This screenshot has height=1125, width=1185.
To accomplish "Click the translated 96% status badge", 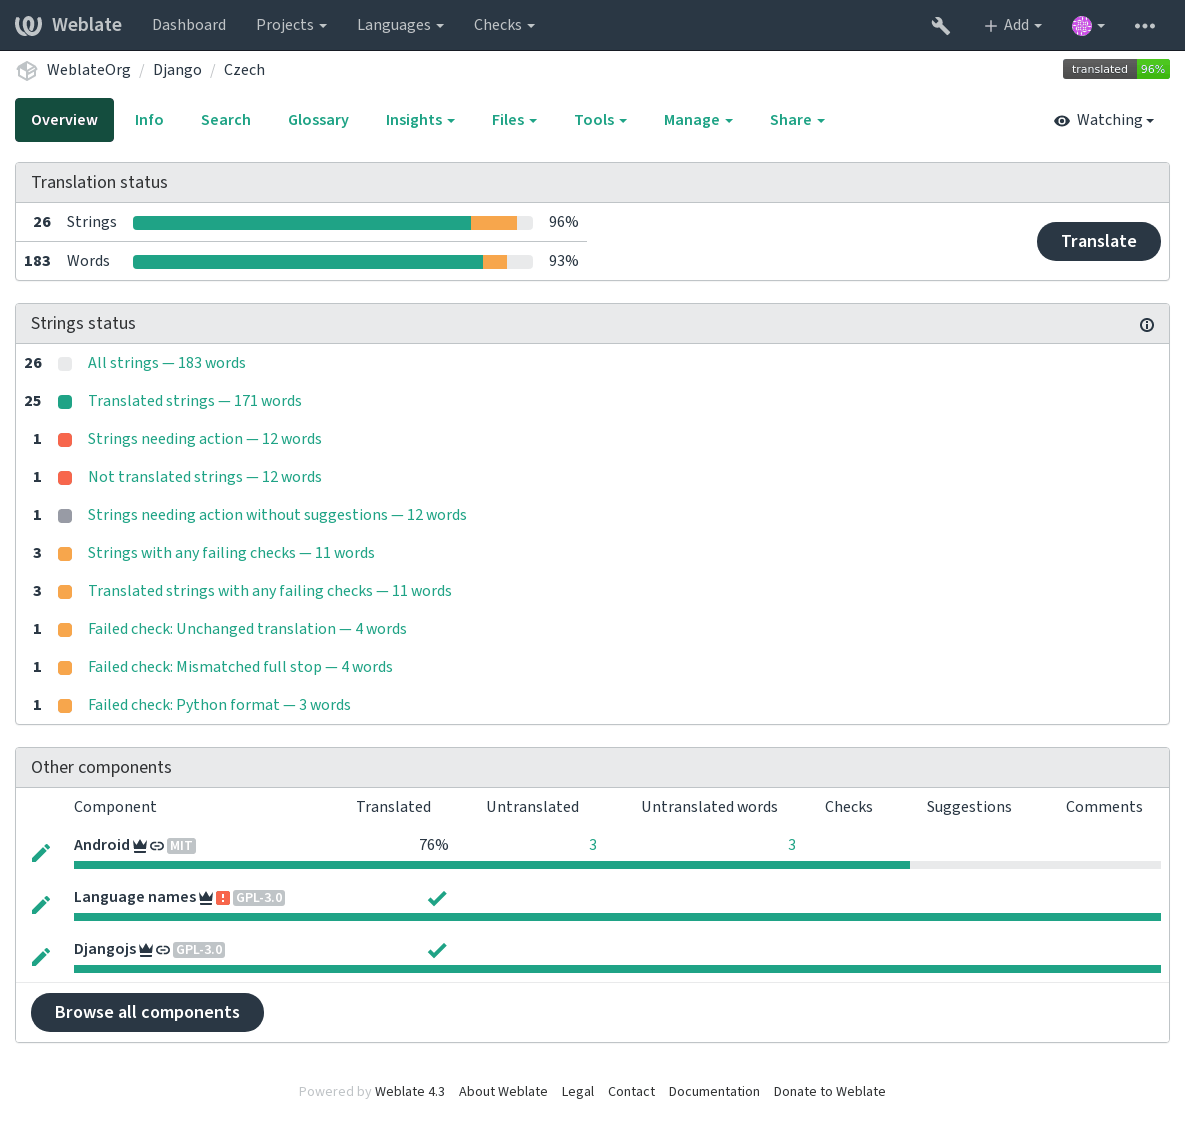I will (1115, 70).
